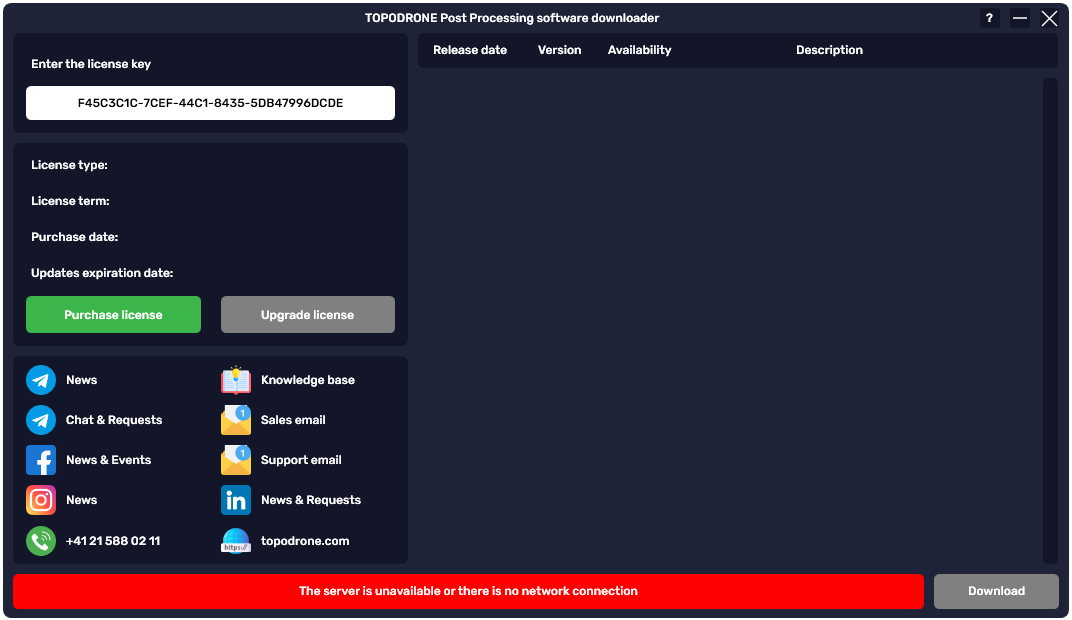The height and width of the screenshot is (620, 1072).
Task: Click the Purchase date label
Action: coord(75,237)
